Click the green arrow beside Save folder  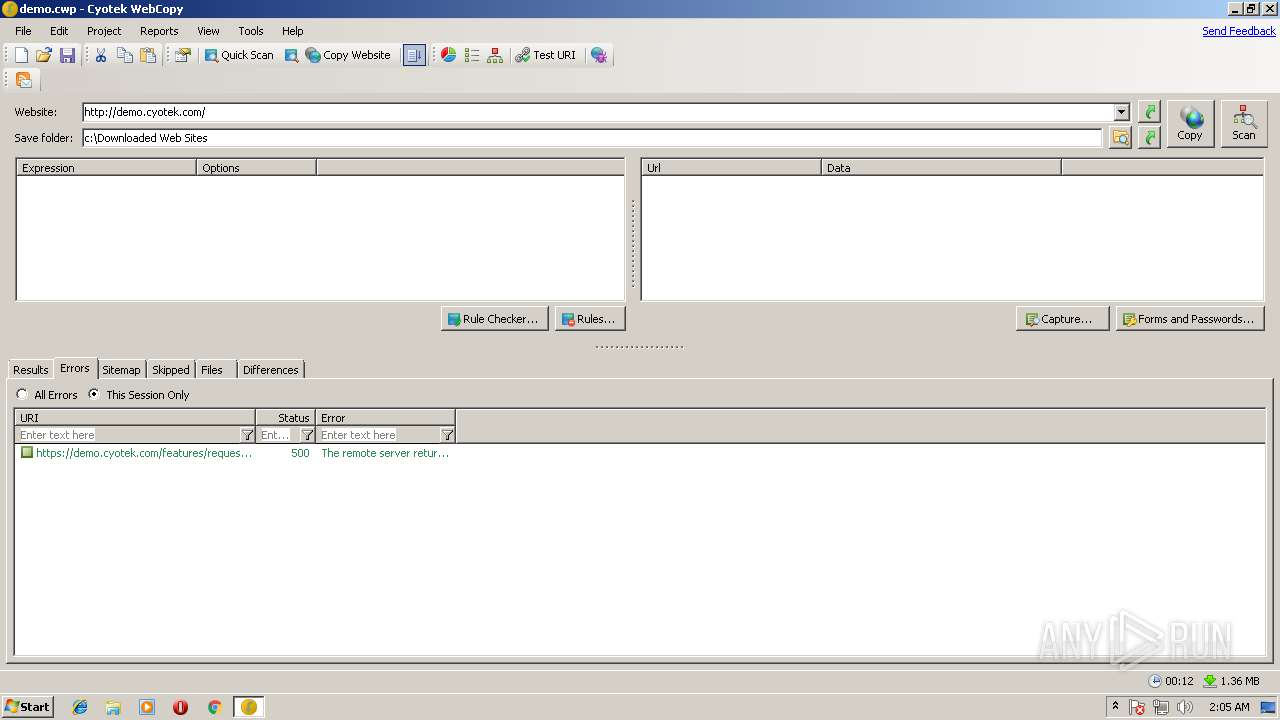(x=1150, y=137)
